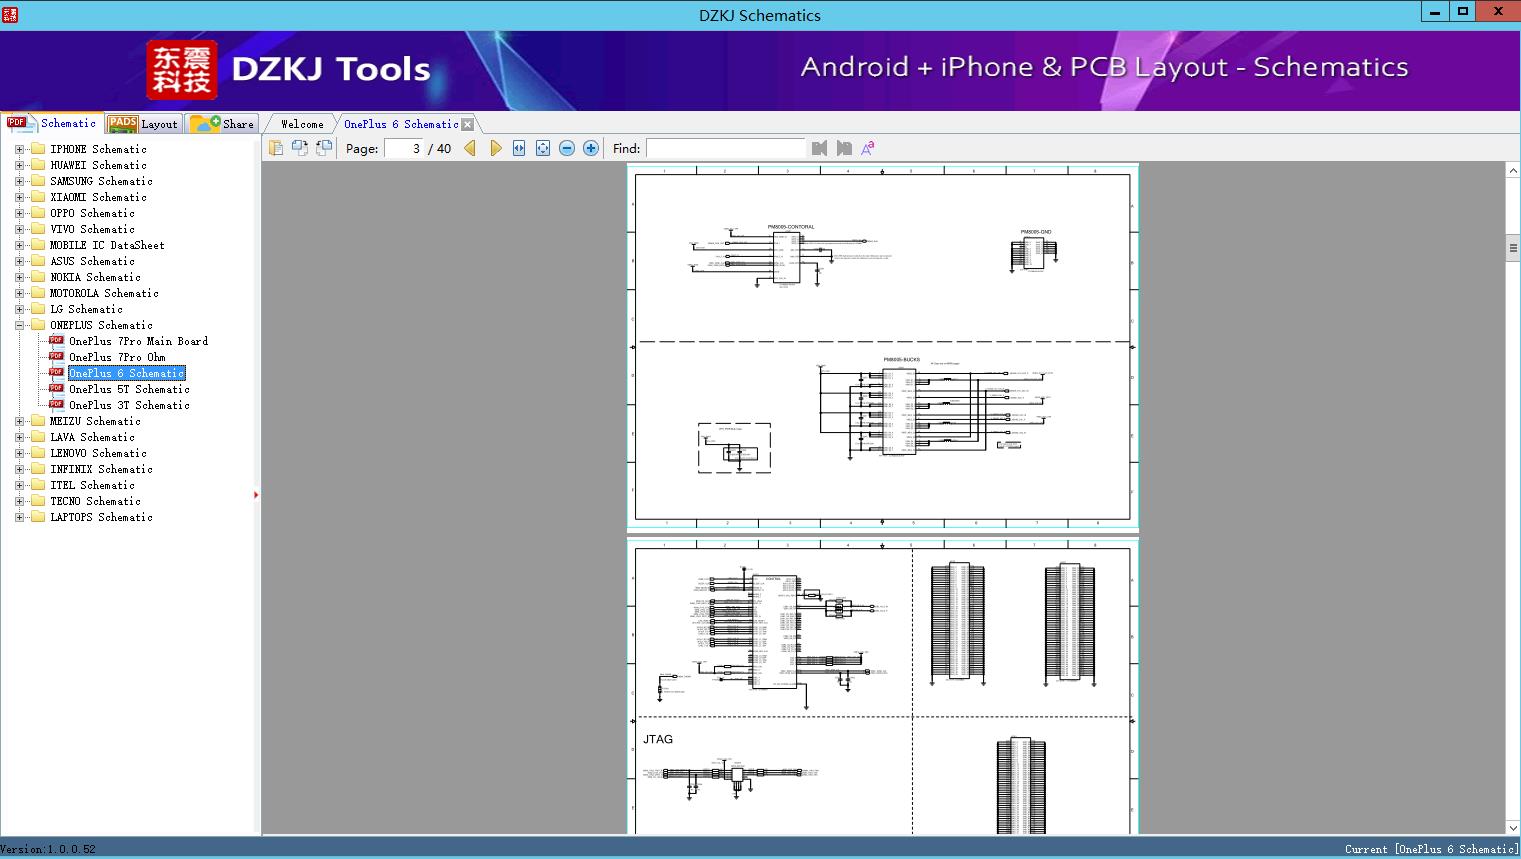Screen dimensions: 1521x859
Task: Expand the IPHONE Schematic folder
Action: (19, 149)
